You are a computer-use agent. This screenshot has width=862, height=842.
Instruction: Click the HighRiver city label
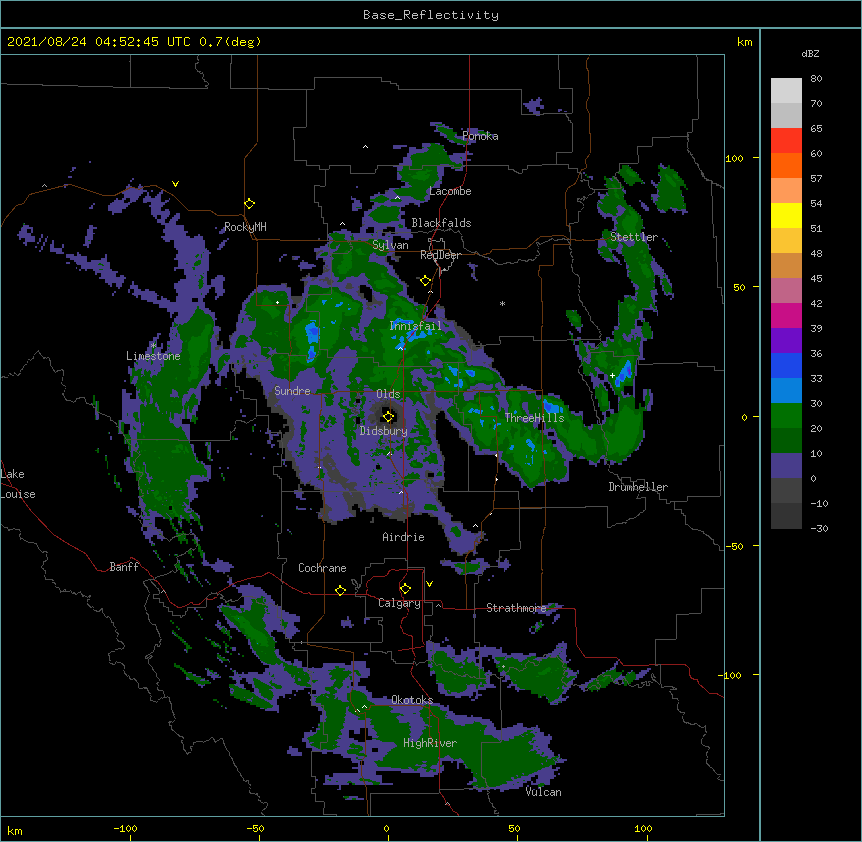(430, 743)
